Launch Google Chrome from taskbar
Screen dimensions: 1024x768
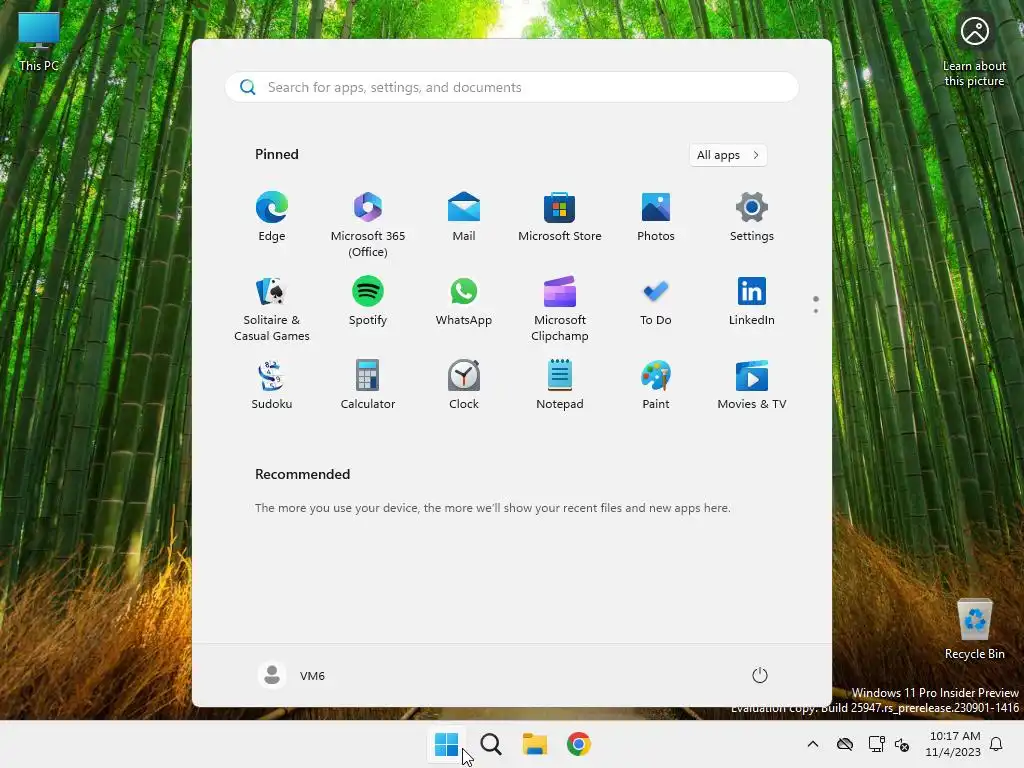coord(579,744)
